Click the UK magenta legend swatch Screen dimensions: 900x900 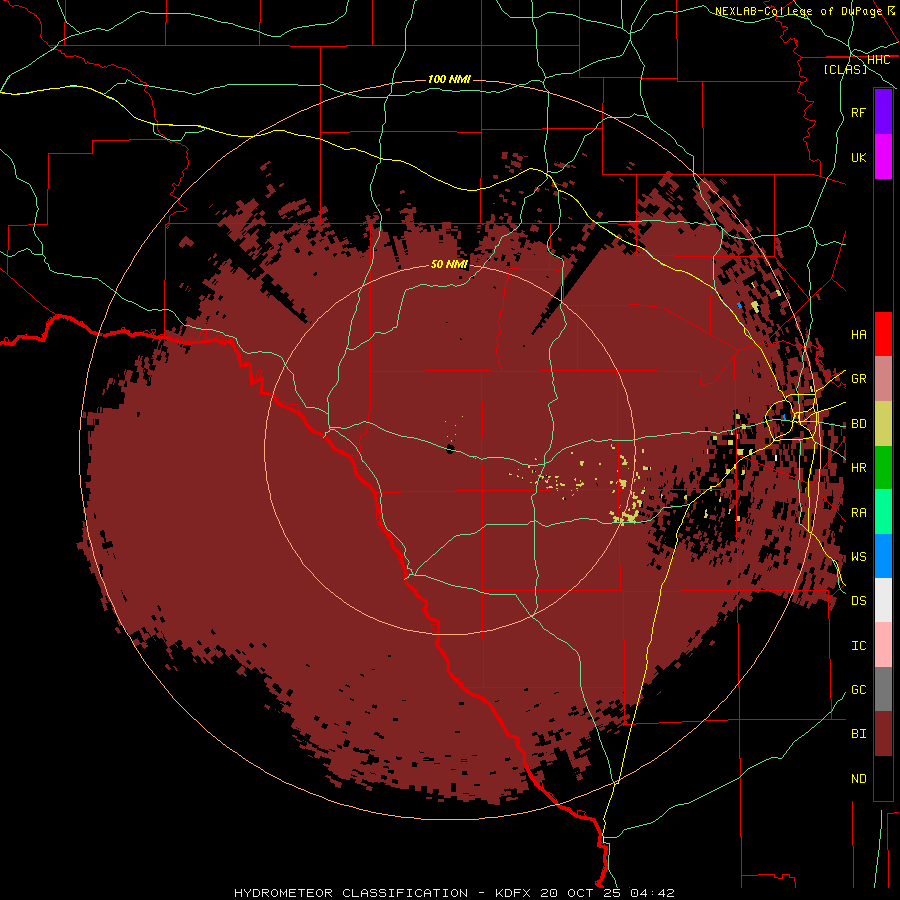pyautogui.click(x=883, y=157)
